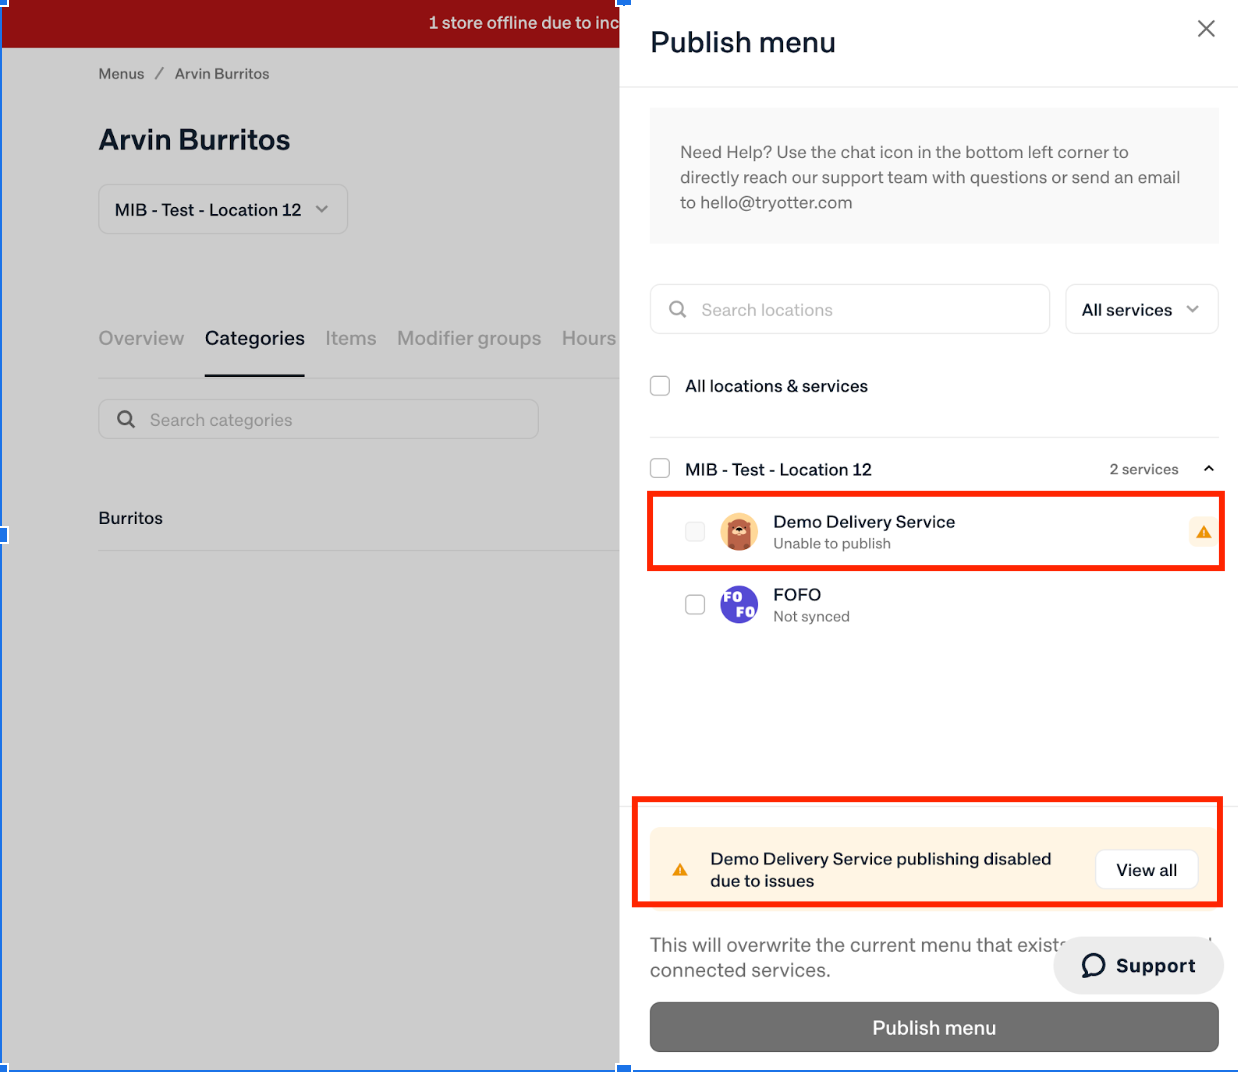This screenshot has height=1072, width=1238.
Task: Click the Publish menu button
Action: point(934,1027)
